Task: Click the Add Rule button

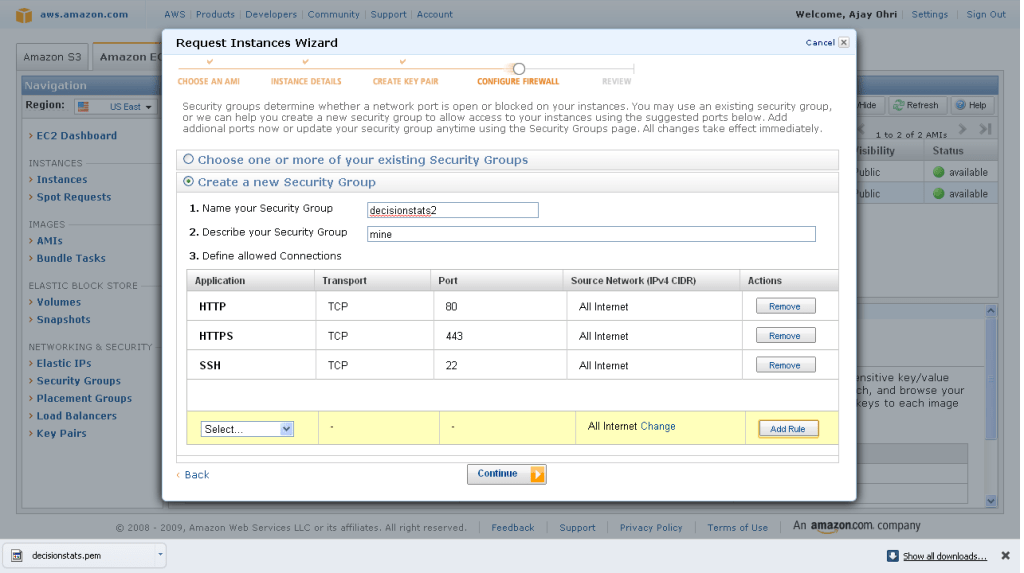Action: coord(788,429)
